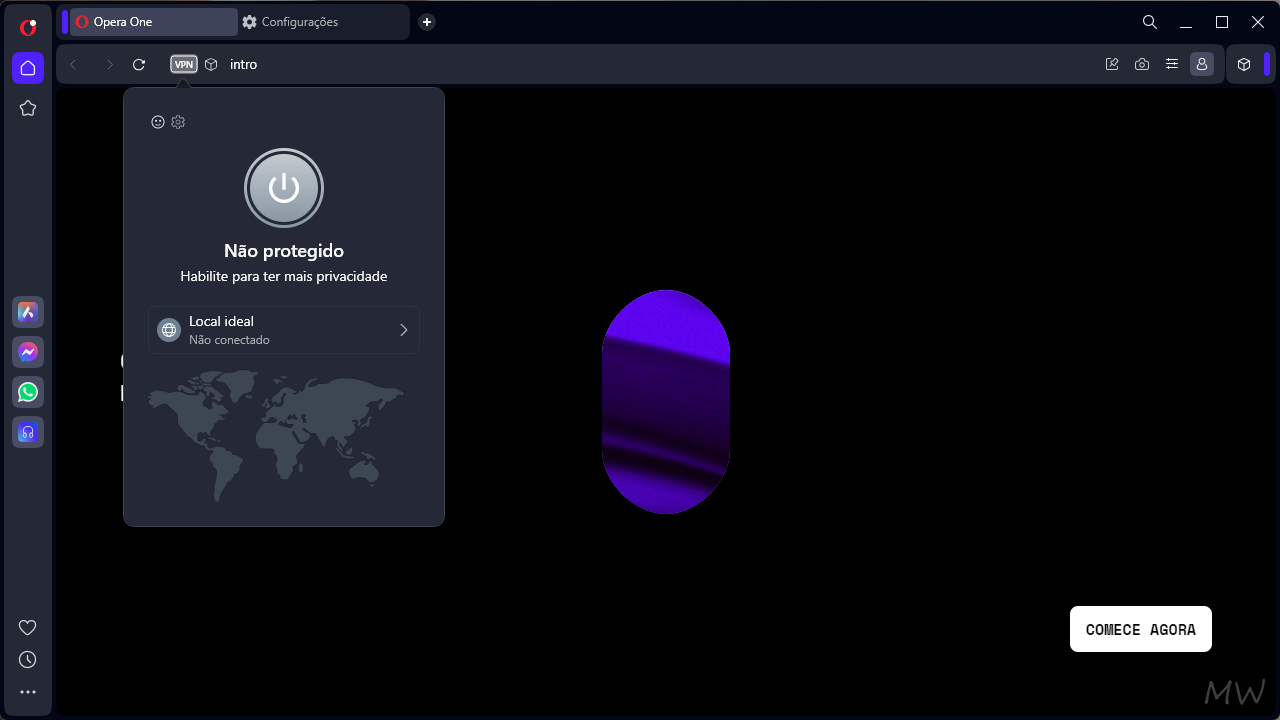1280x720 pixels.
Task: Expand the Local ideal location chooser
Action: [x=284, y=330]
